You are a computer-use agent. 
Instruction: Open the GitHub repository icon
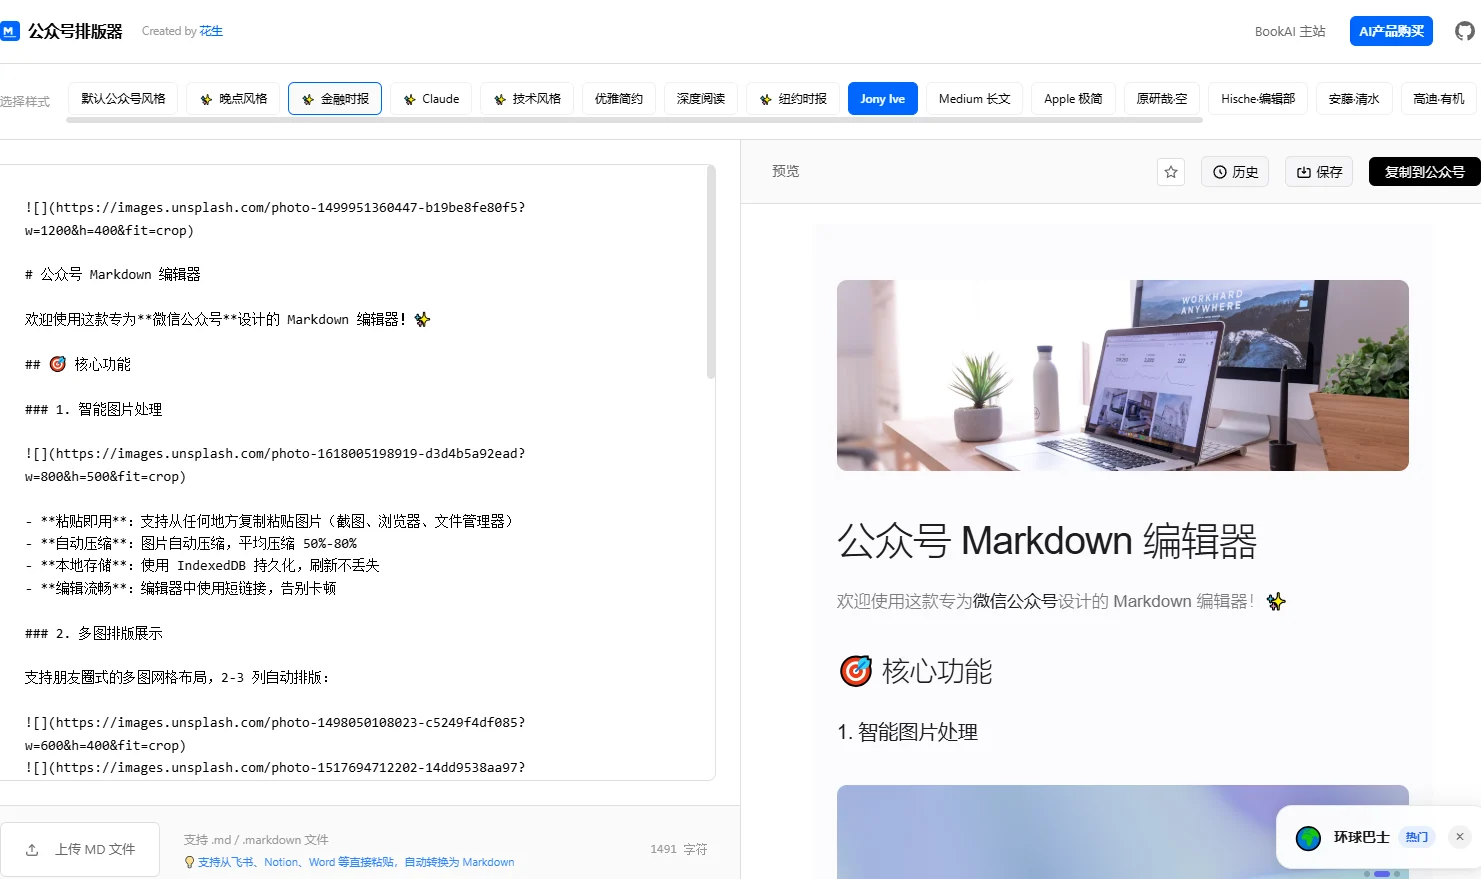coord(1464,31)
